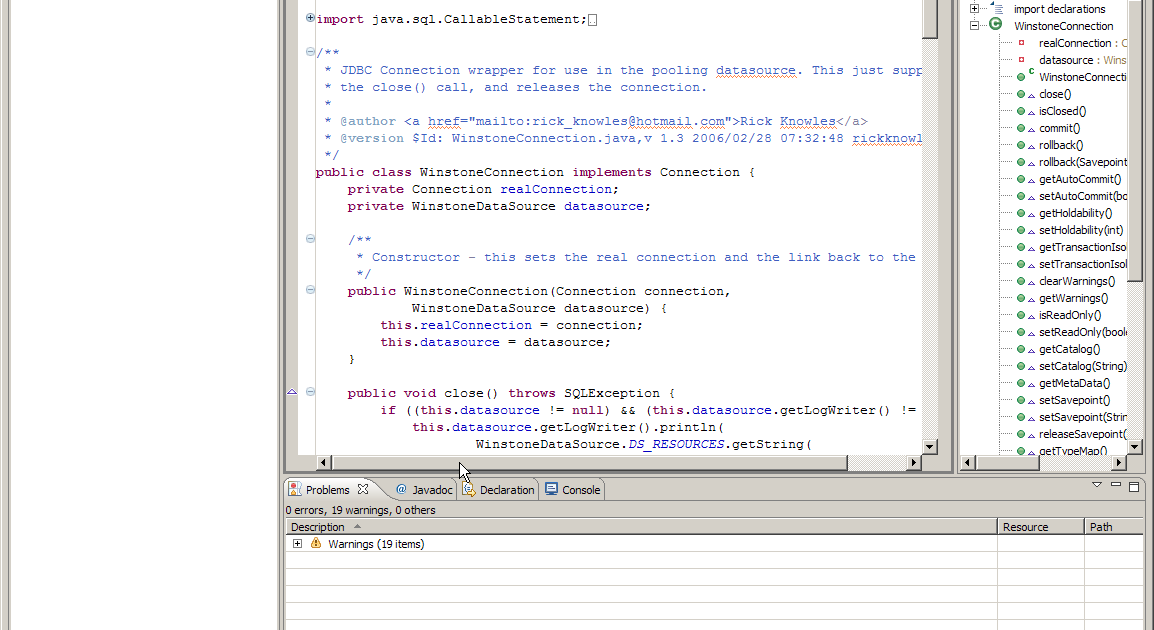Select getHoldability() in the Outline
The width and height of the screenshot is (1154, 630).
[x=1076, y=213]
